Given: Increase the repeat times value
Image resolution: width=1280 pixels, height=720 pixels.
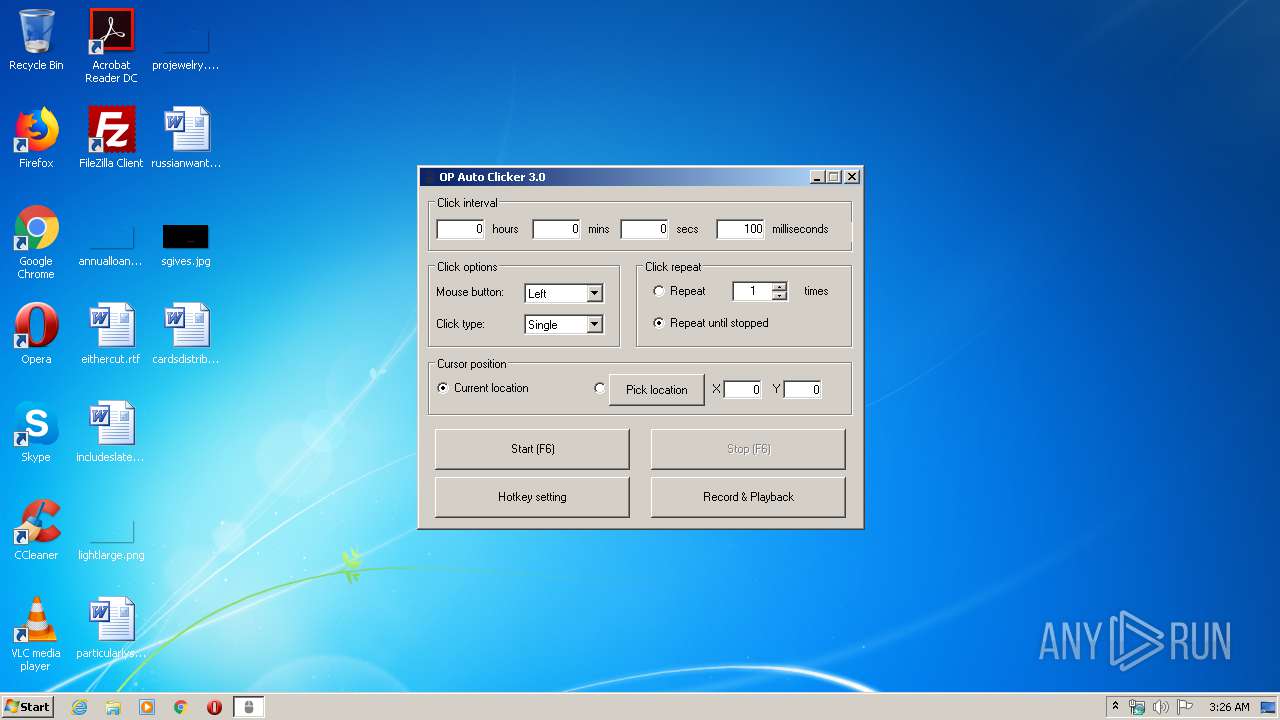Looking at the screenshot, I should coord(780,287).
